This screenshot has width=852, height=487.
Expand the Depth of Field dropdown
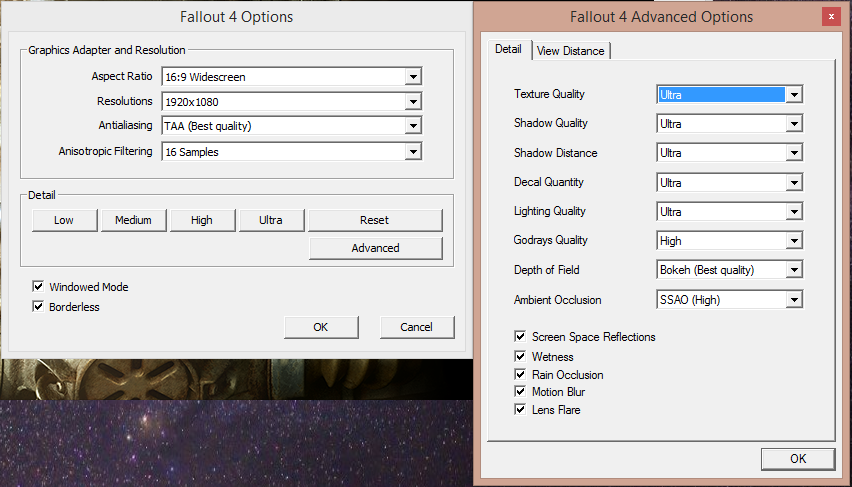[x=729, y=270]
